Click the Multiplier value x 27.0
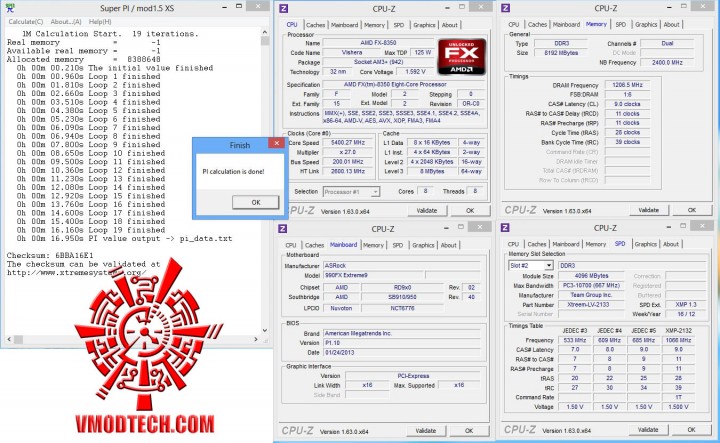The image size is (720, 443). tap(348, 152)
